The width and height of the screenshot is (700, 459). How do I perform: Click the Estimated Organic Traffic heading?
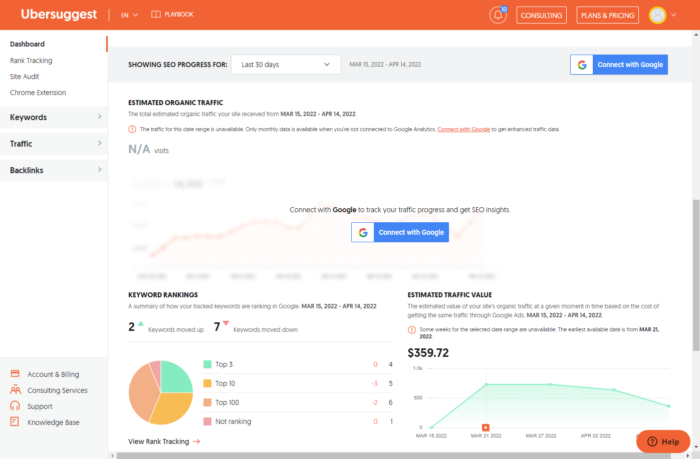(x=175, y=102)
